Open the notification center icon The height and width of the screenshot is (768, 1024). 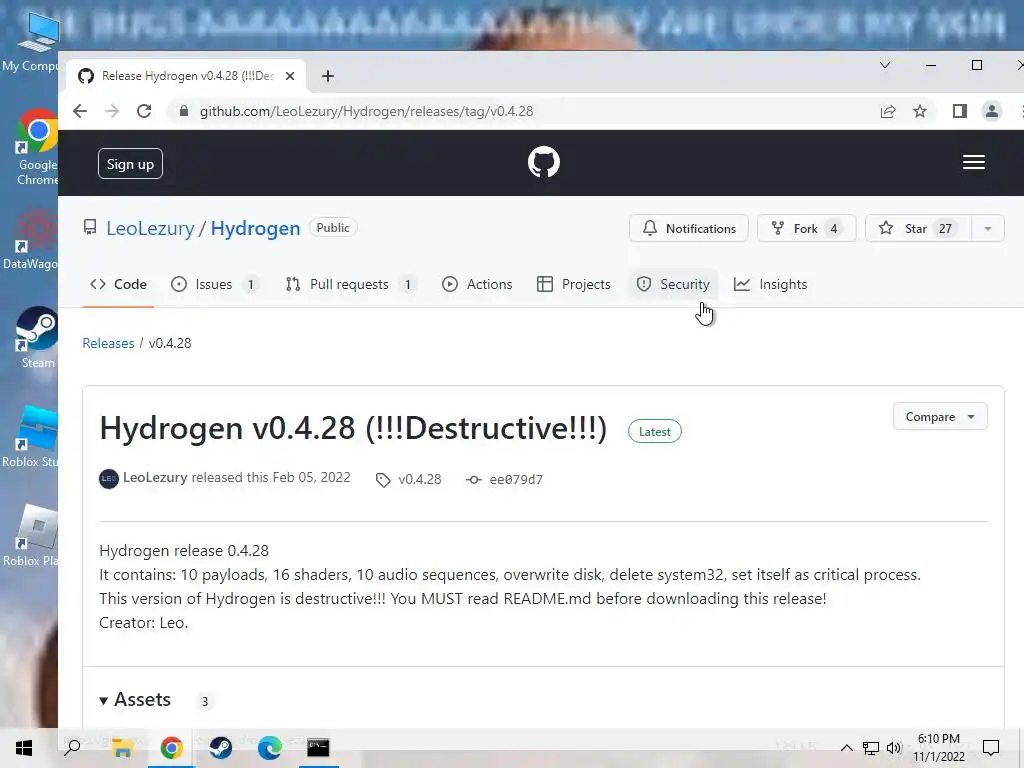pos(991,748)
